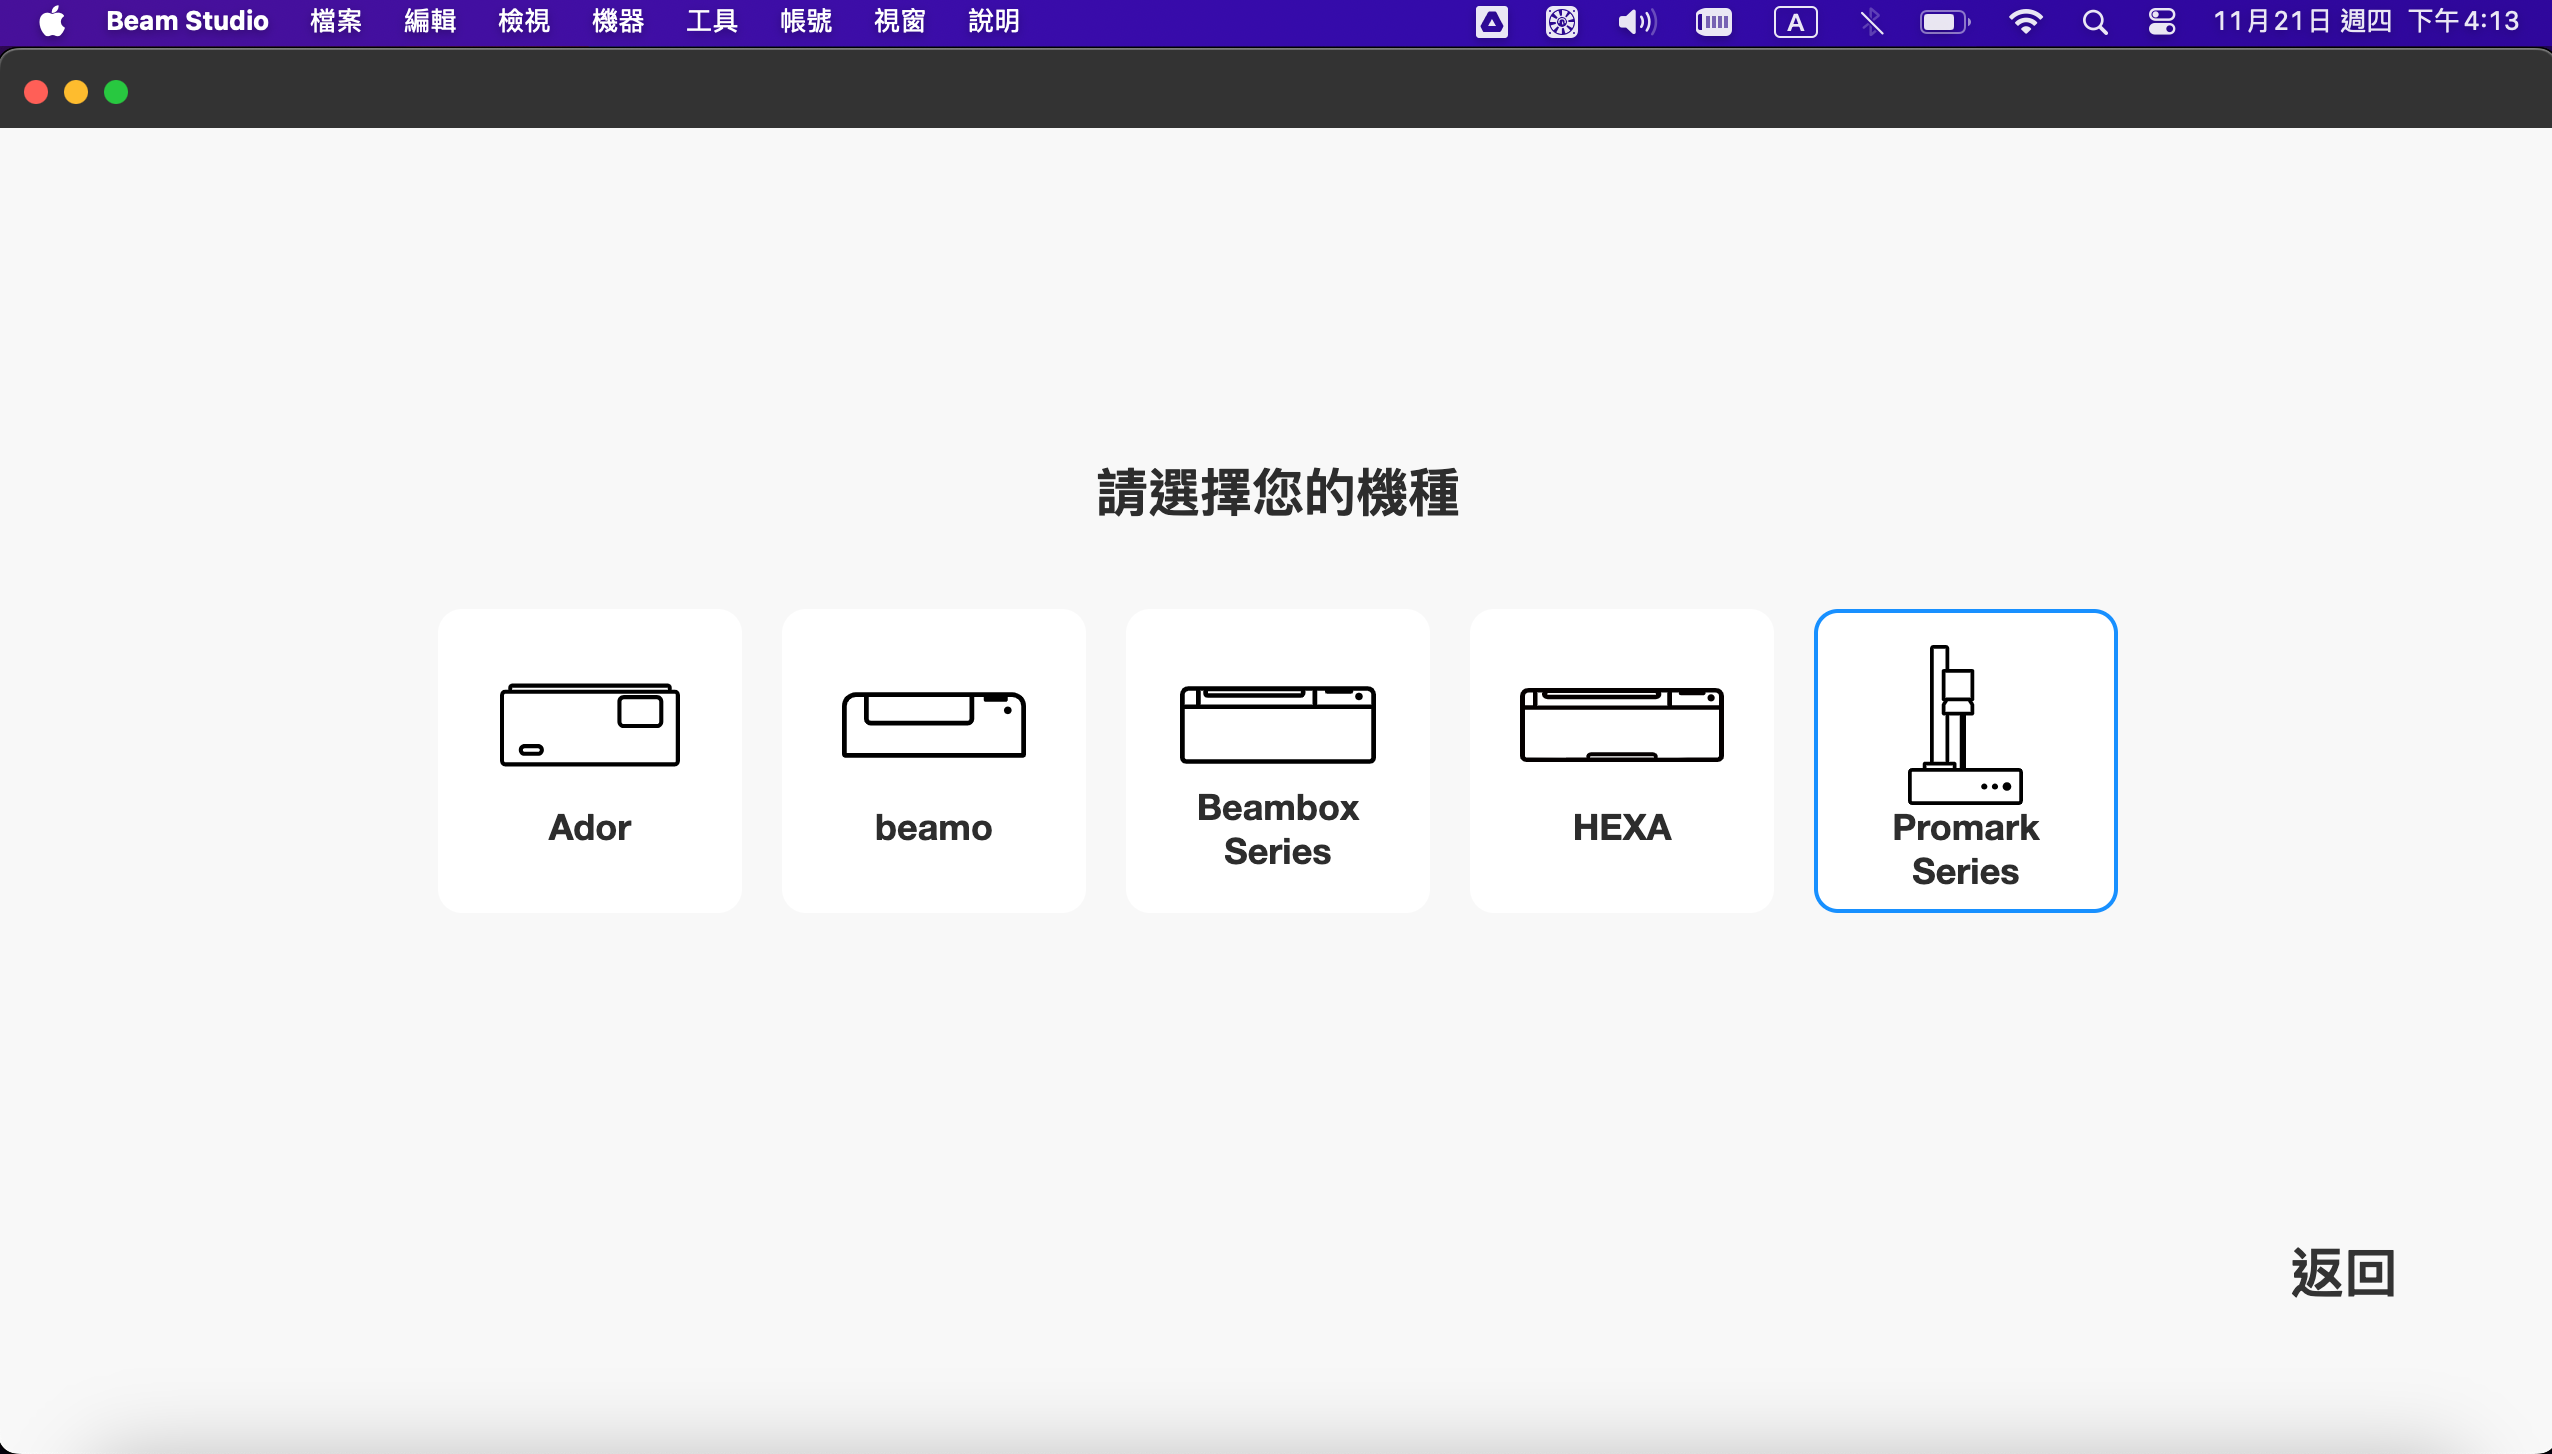The image size is (2552, 1454).
Task: Choose the beamo machine card
Action: point(934,761)
